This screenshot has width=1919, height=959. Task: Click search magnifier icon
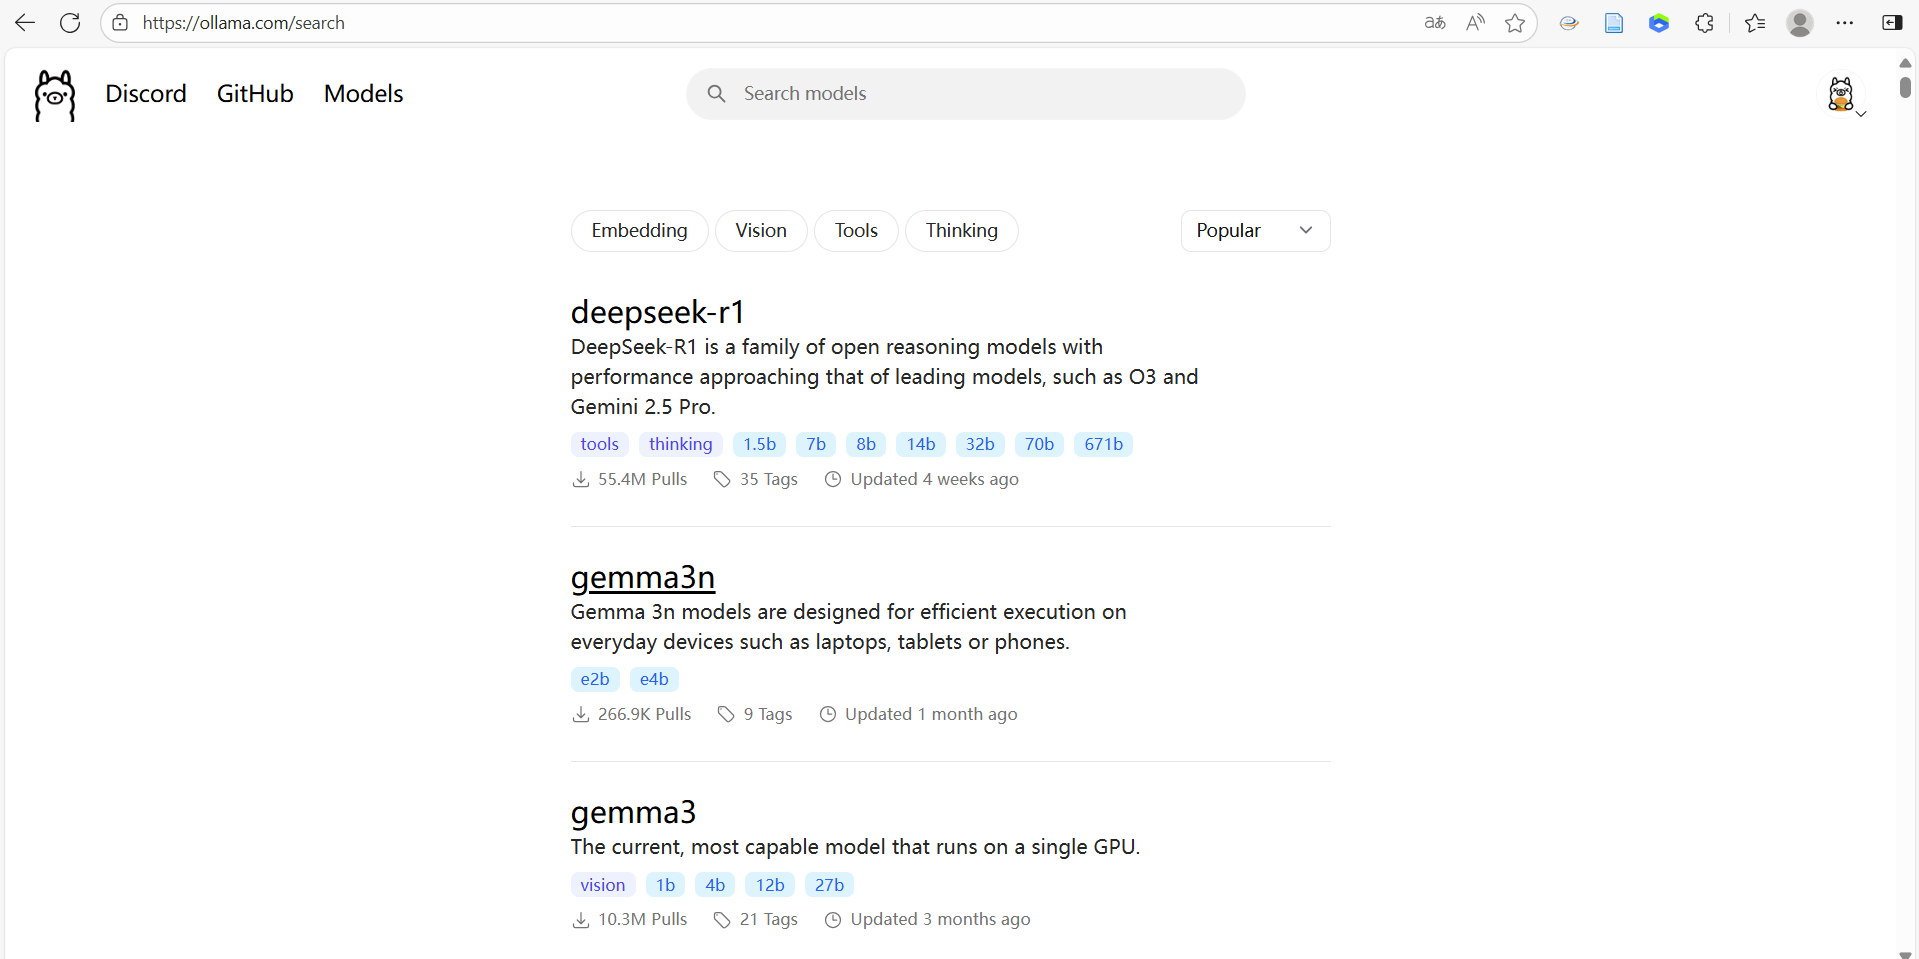coord(716,94)
